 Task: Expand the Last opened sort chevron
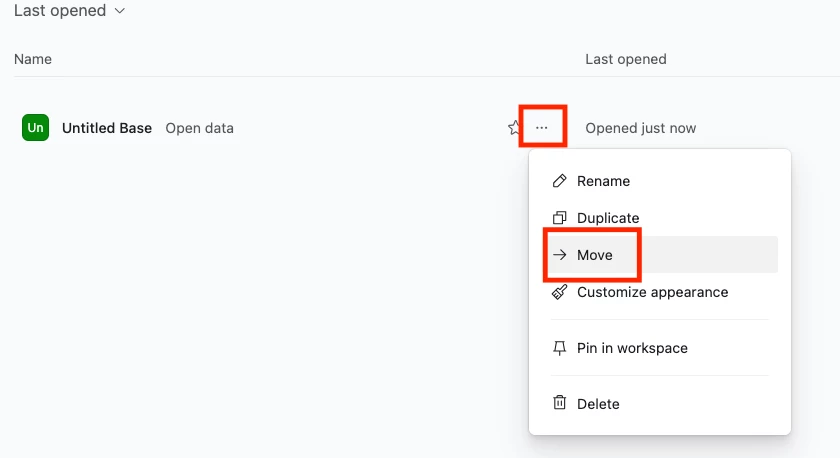tap(120, 11)
